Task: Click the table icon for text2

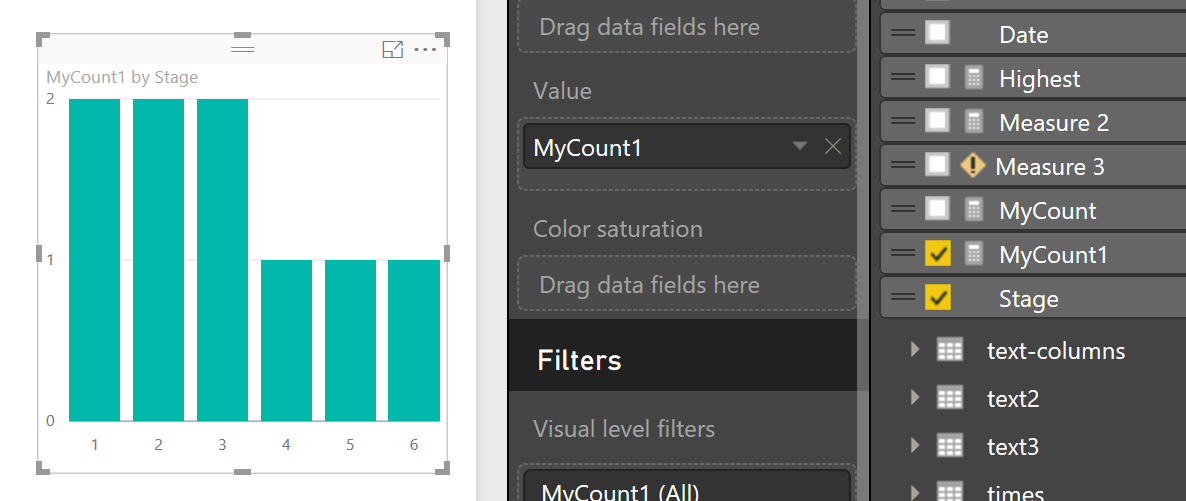Action: 949,398
